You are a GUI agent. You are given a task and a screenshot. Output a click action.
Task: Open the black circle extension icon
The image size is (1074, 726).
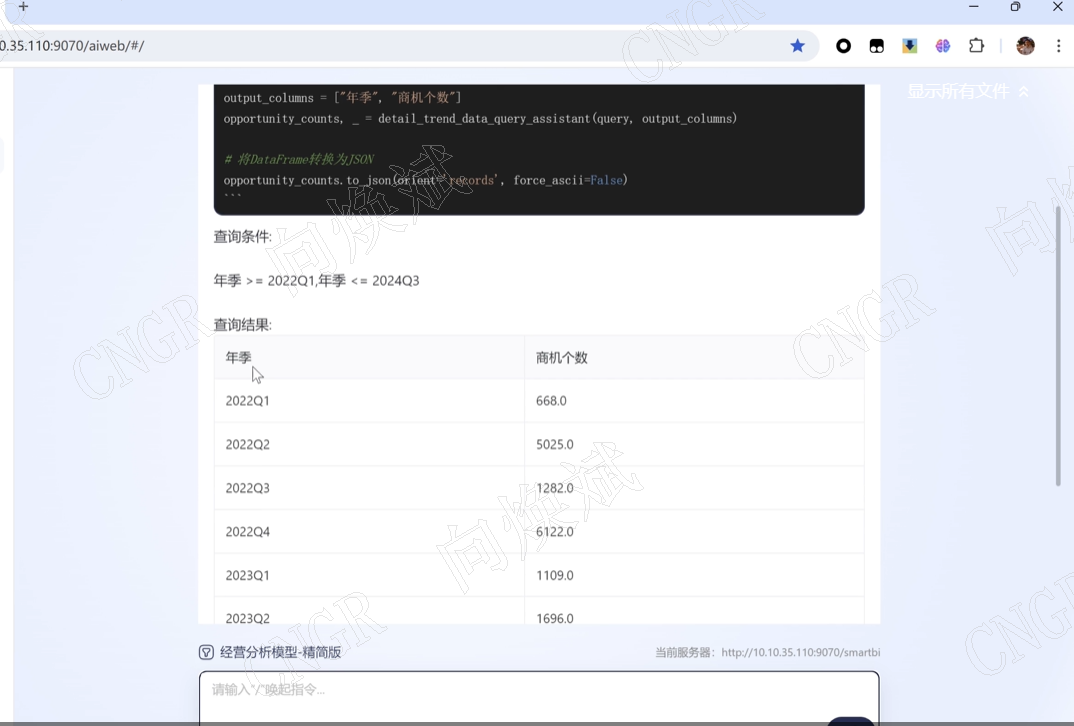843,46
